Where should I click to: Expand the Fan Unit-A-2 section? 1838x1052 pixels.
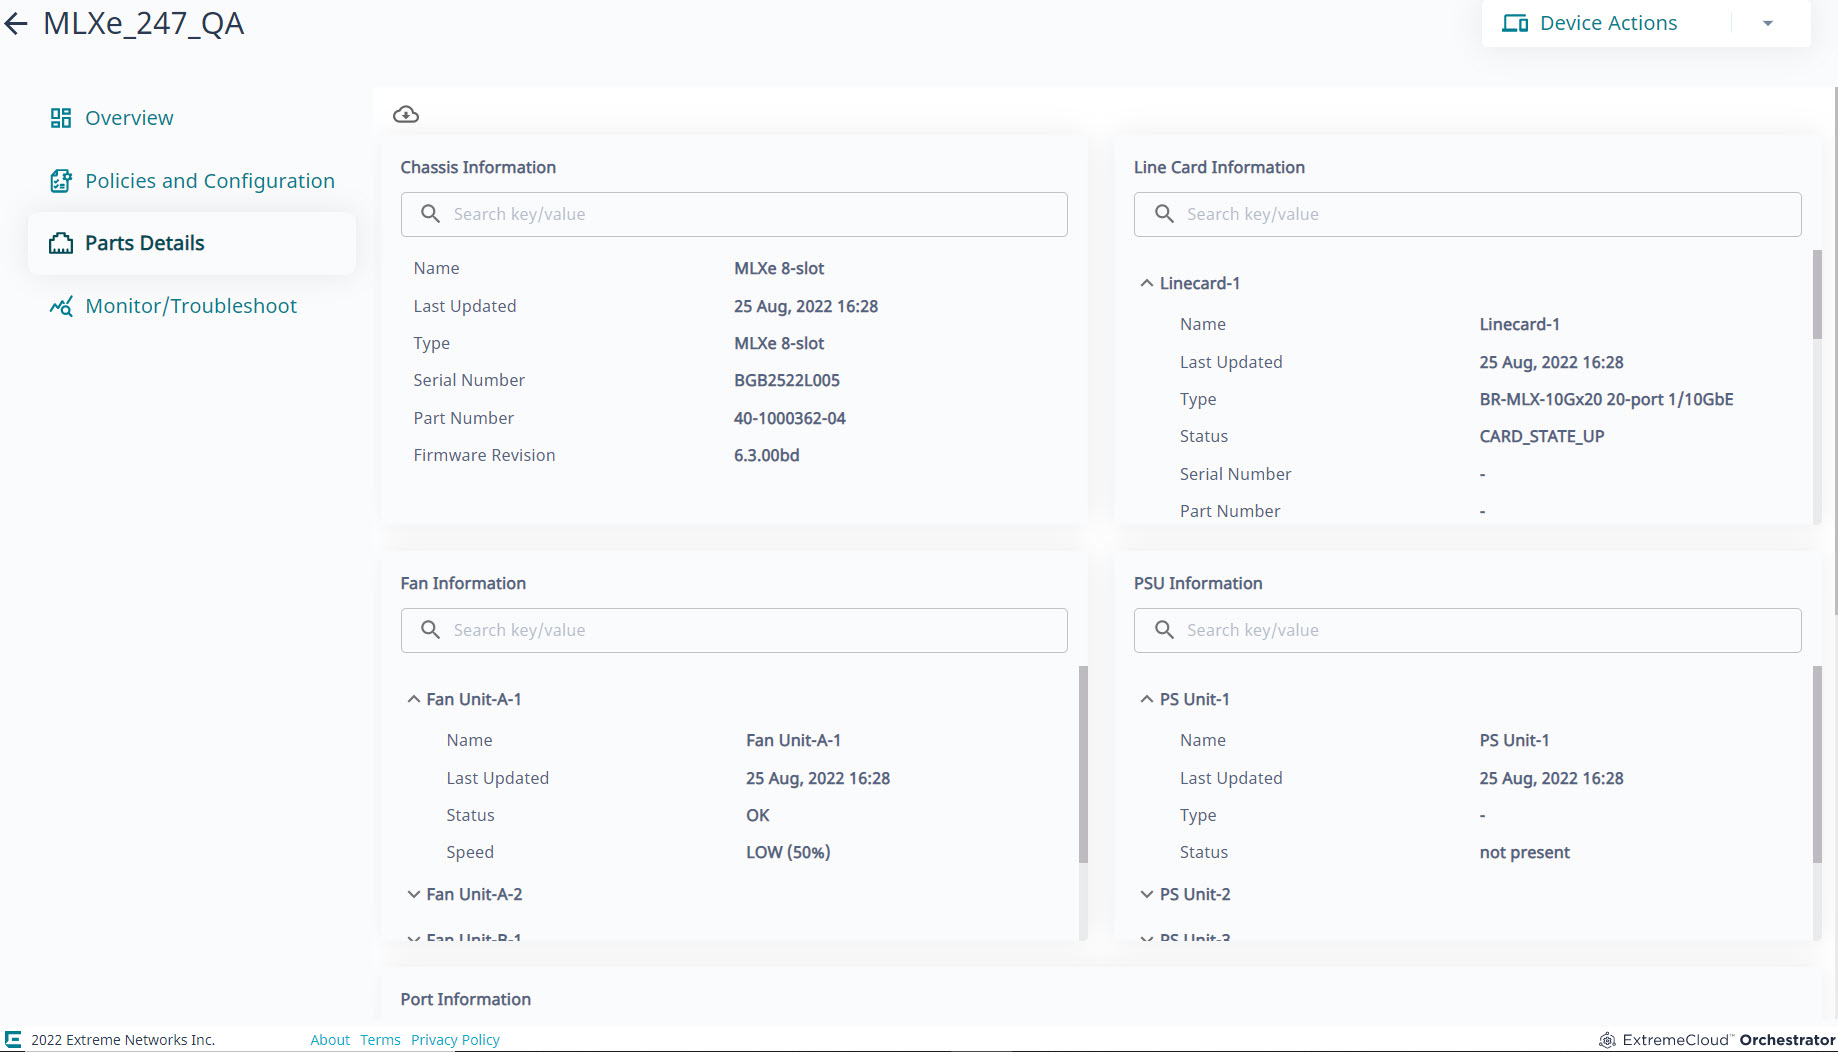click(x=413, y=894)
